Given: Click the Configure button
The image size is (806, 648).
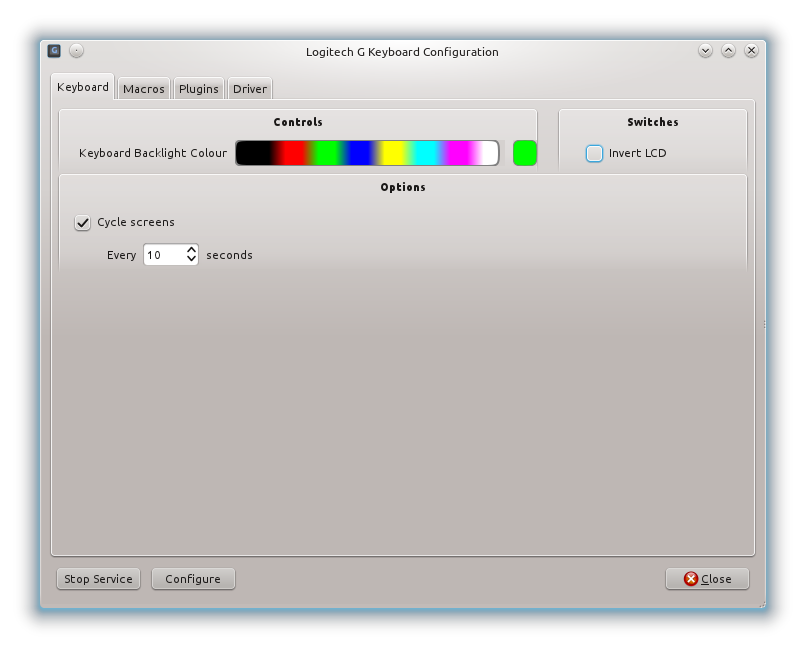Looking at the screenshot, I should pyautogui.click(x=193, y=579).
